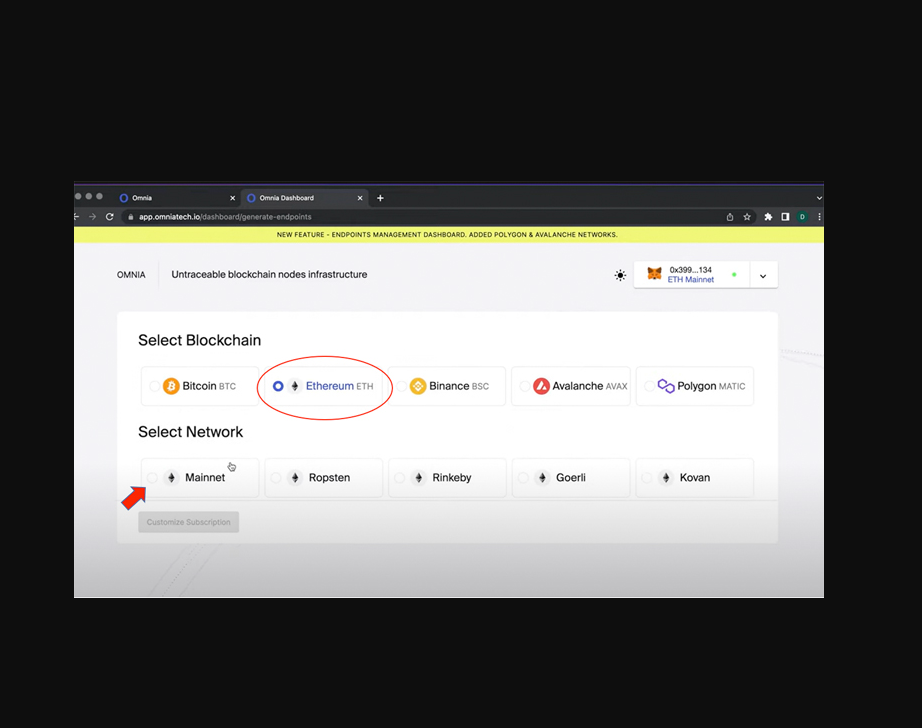922x728 pixels.
Task: Click the padlock site info icon
Action: coord(131,217)
